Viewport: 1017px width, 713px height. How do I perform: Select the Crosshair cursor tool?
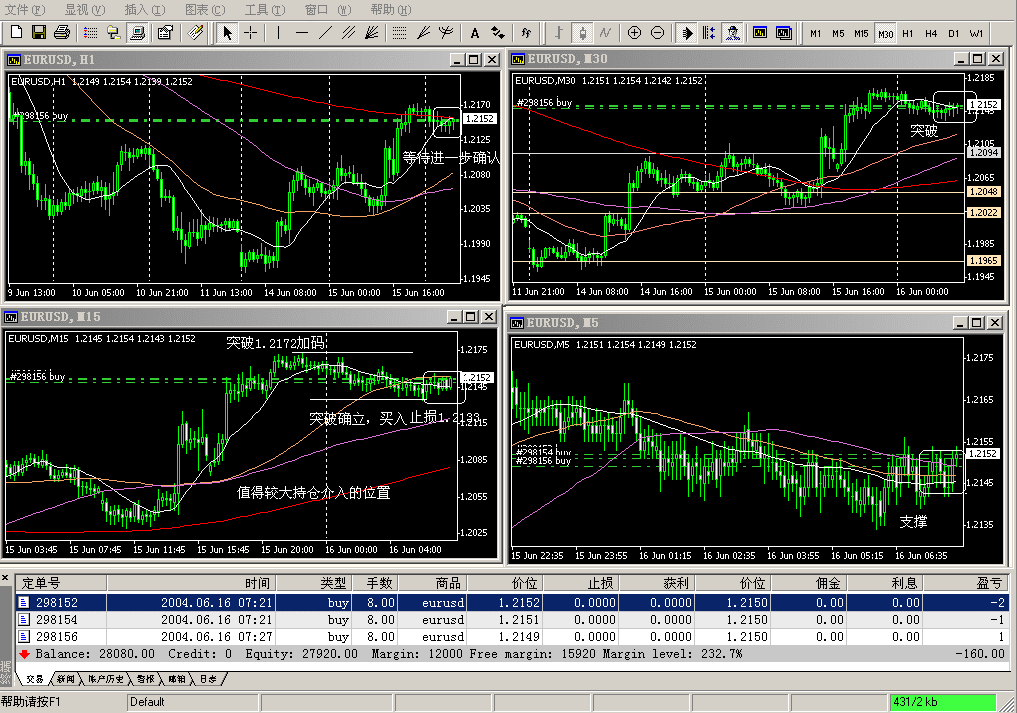[x=250, y=33]
